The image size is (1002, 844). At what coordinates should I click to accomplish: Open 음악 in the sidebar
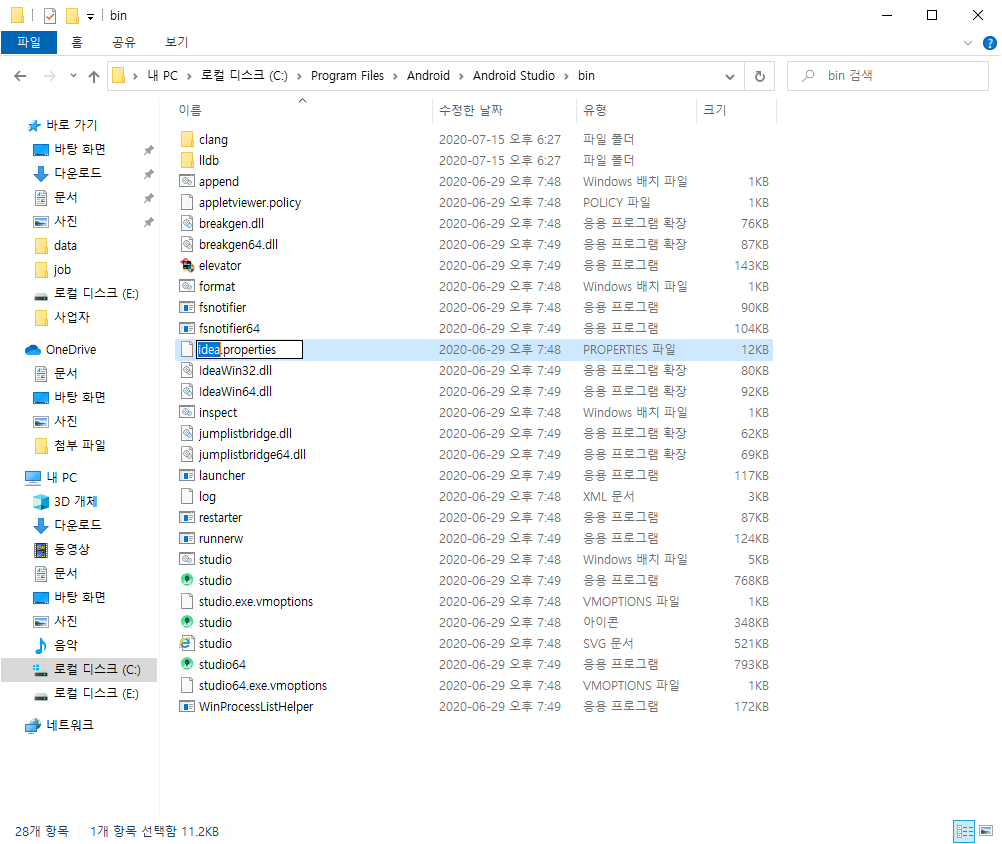65,645
